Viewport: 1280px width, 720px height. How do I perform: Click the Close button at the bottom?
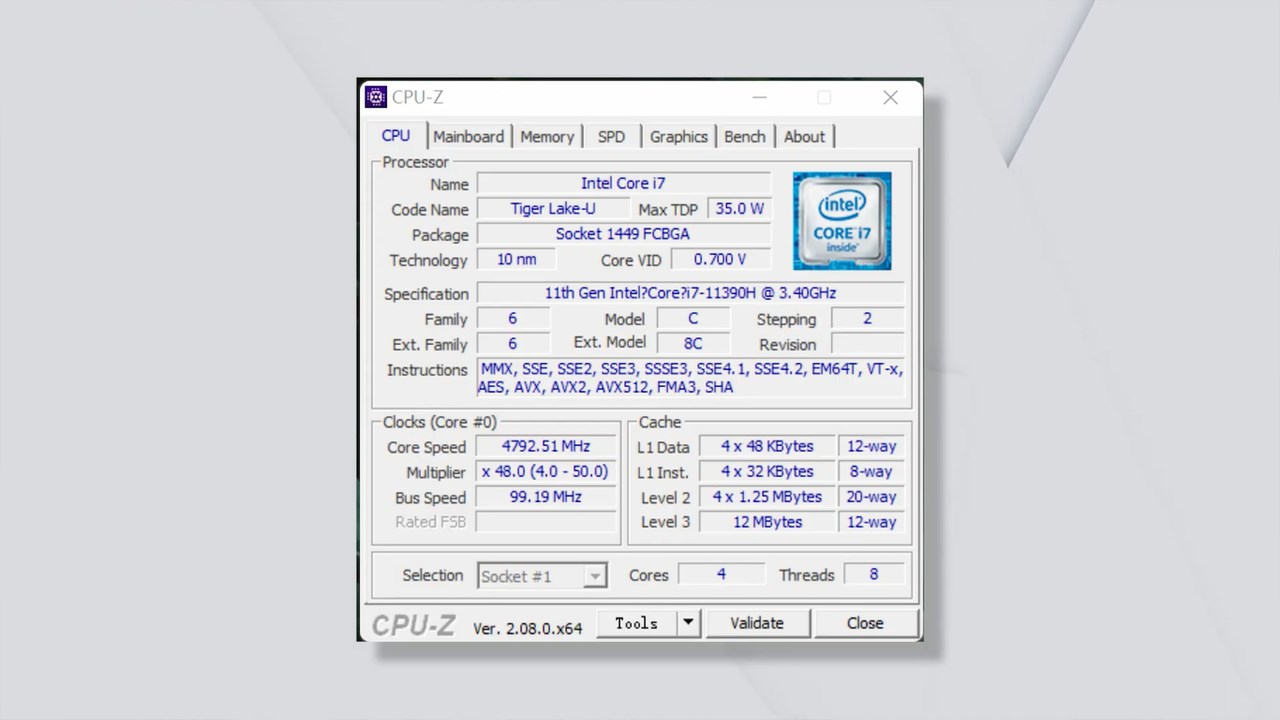pyautogui.click(x=865, y=623)
